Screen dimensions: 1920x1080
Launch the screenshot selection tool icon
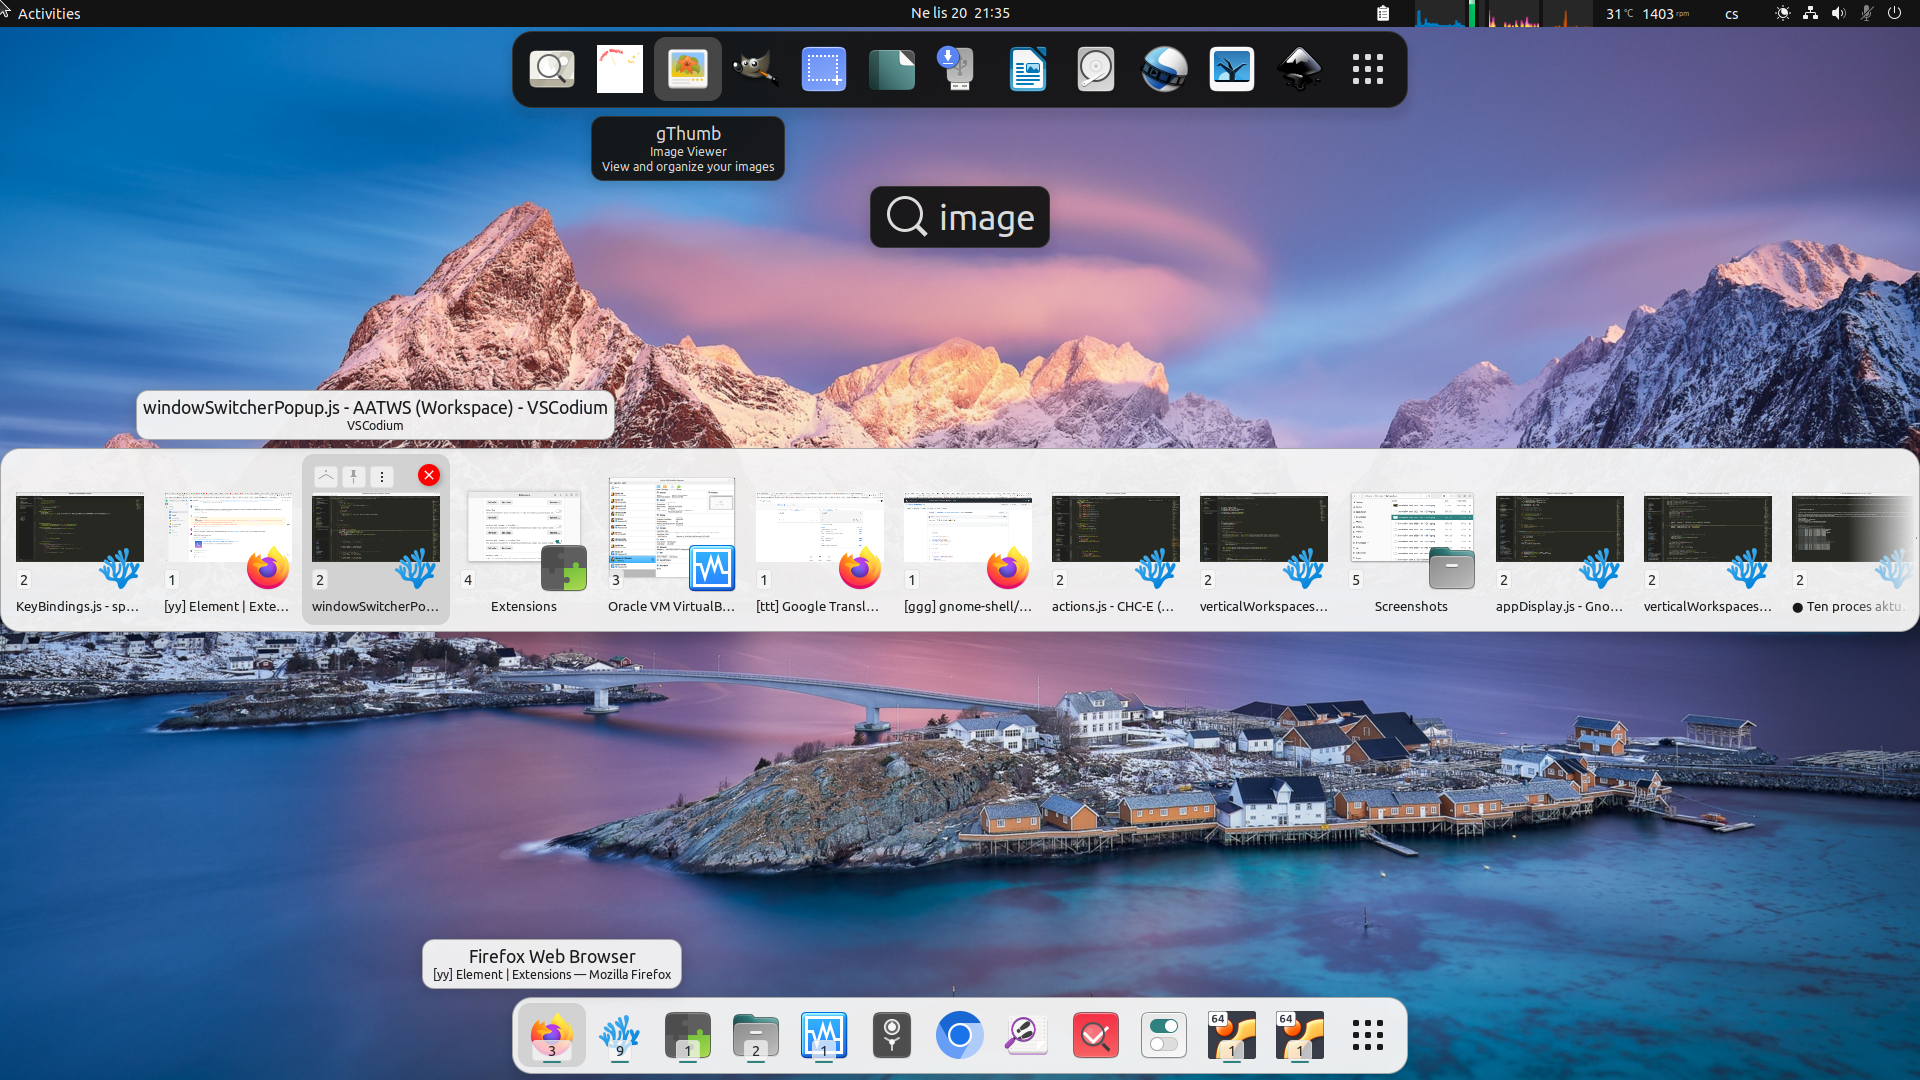823,69
